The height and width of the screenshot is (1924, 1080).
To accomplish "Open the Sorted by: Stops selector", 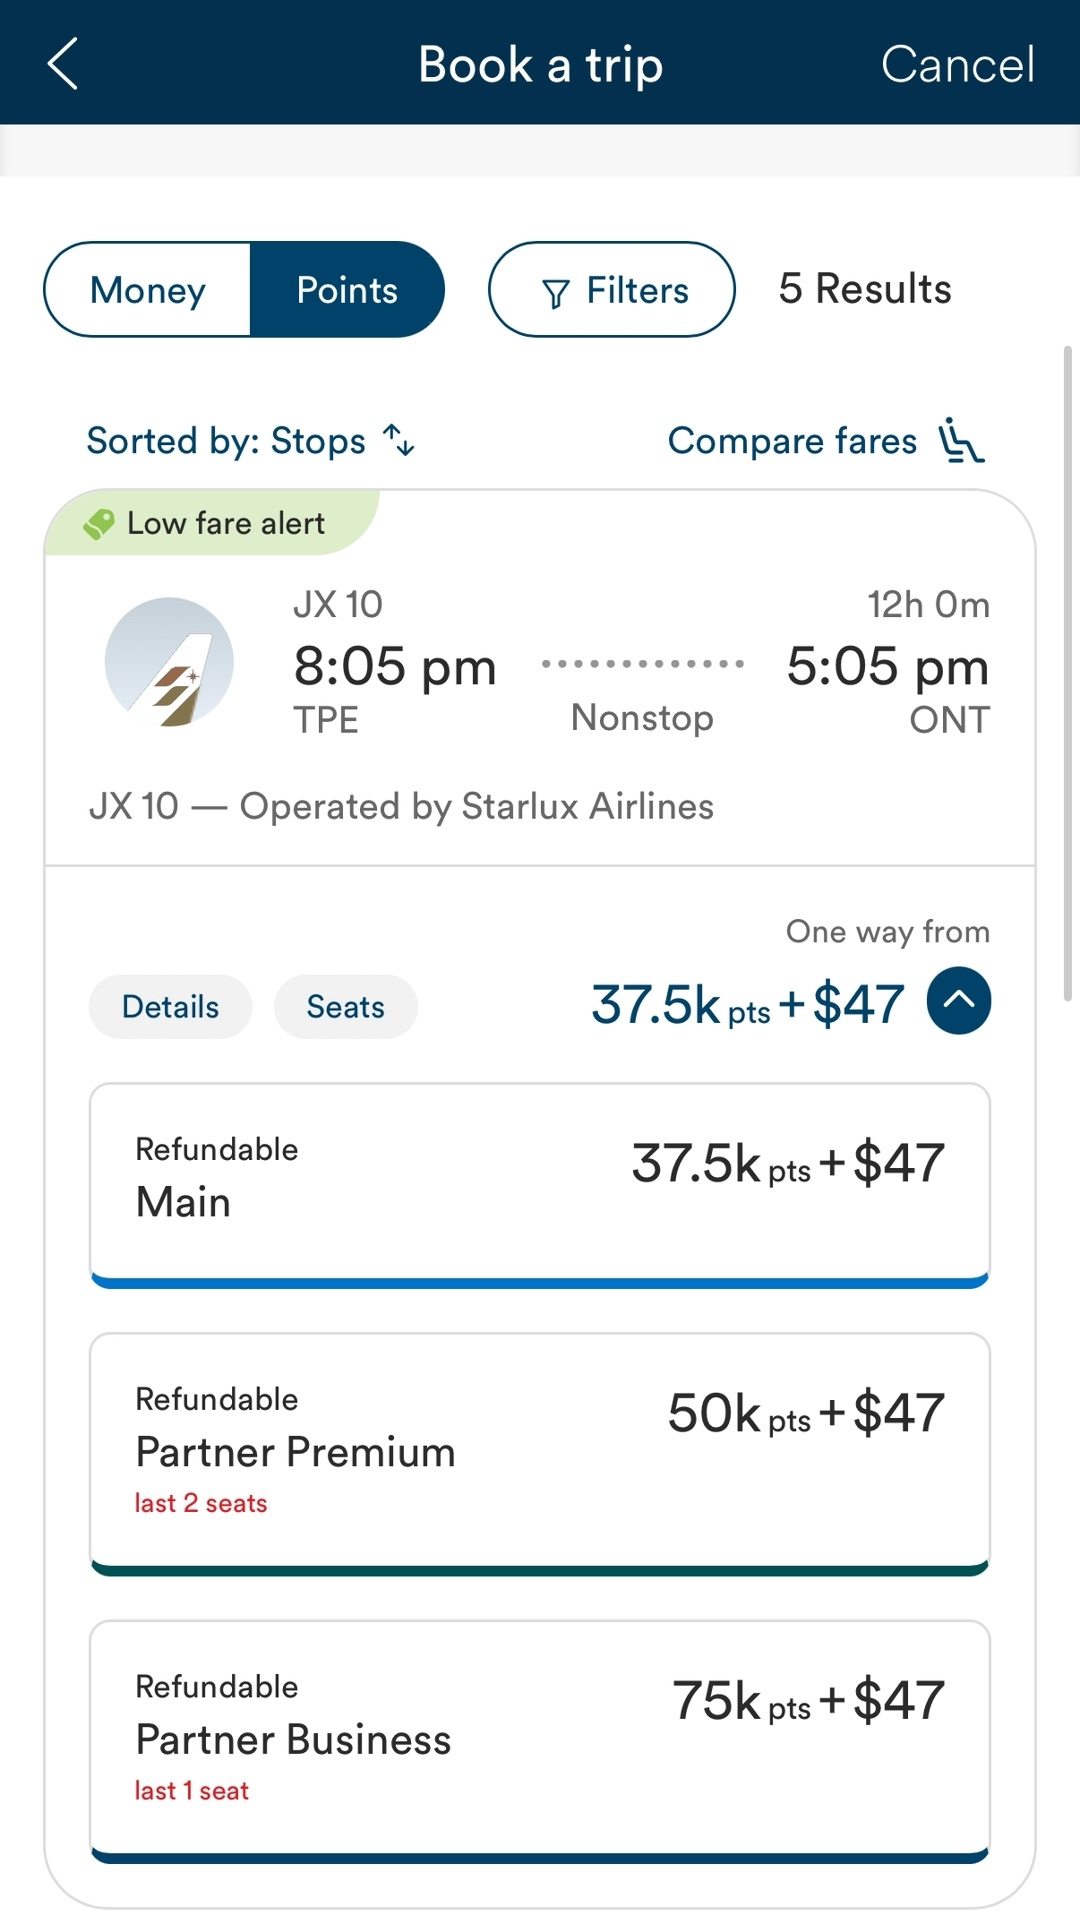I will click(x=227, y=441).
